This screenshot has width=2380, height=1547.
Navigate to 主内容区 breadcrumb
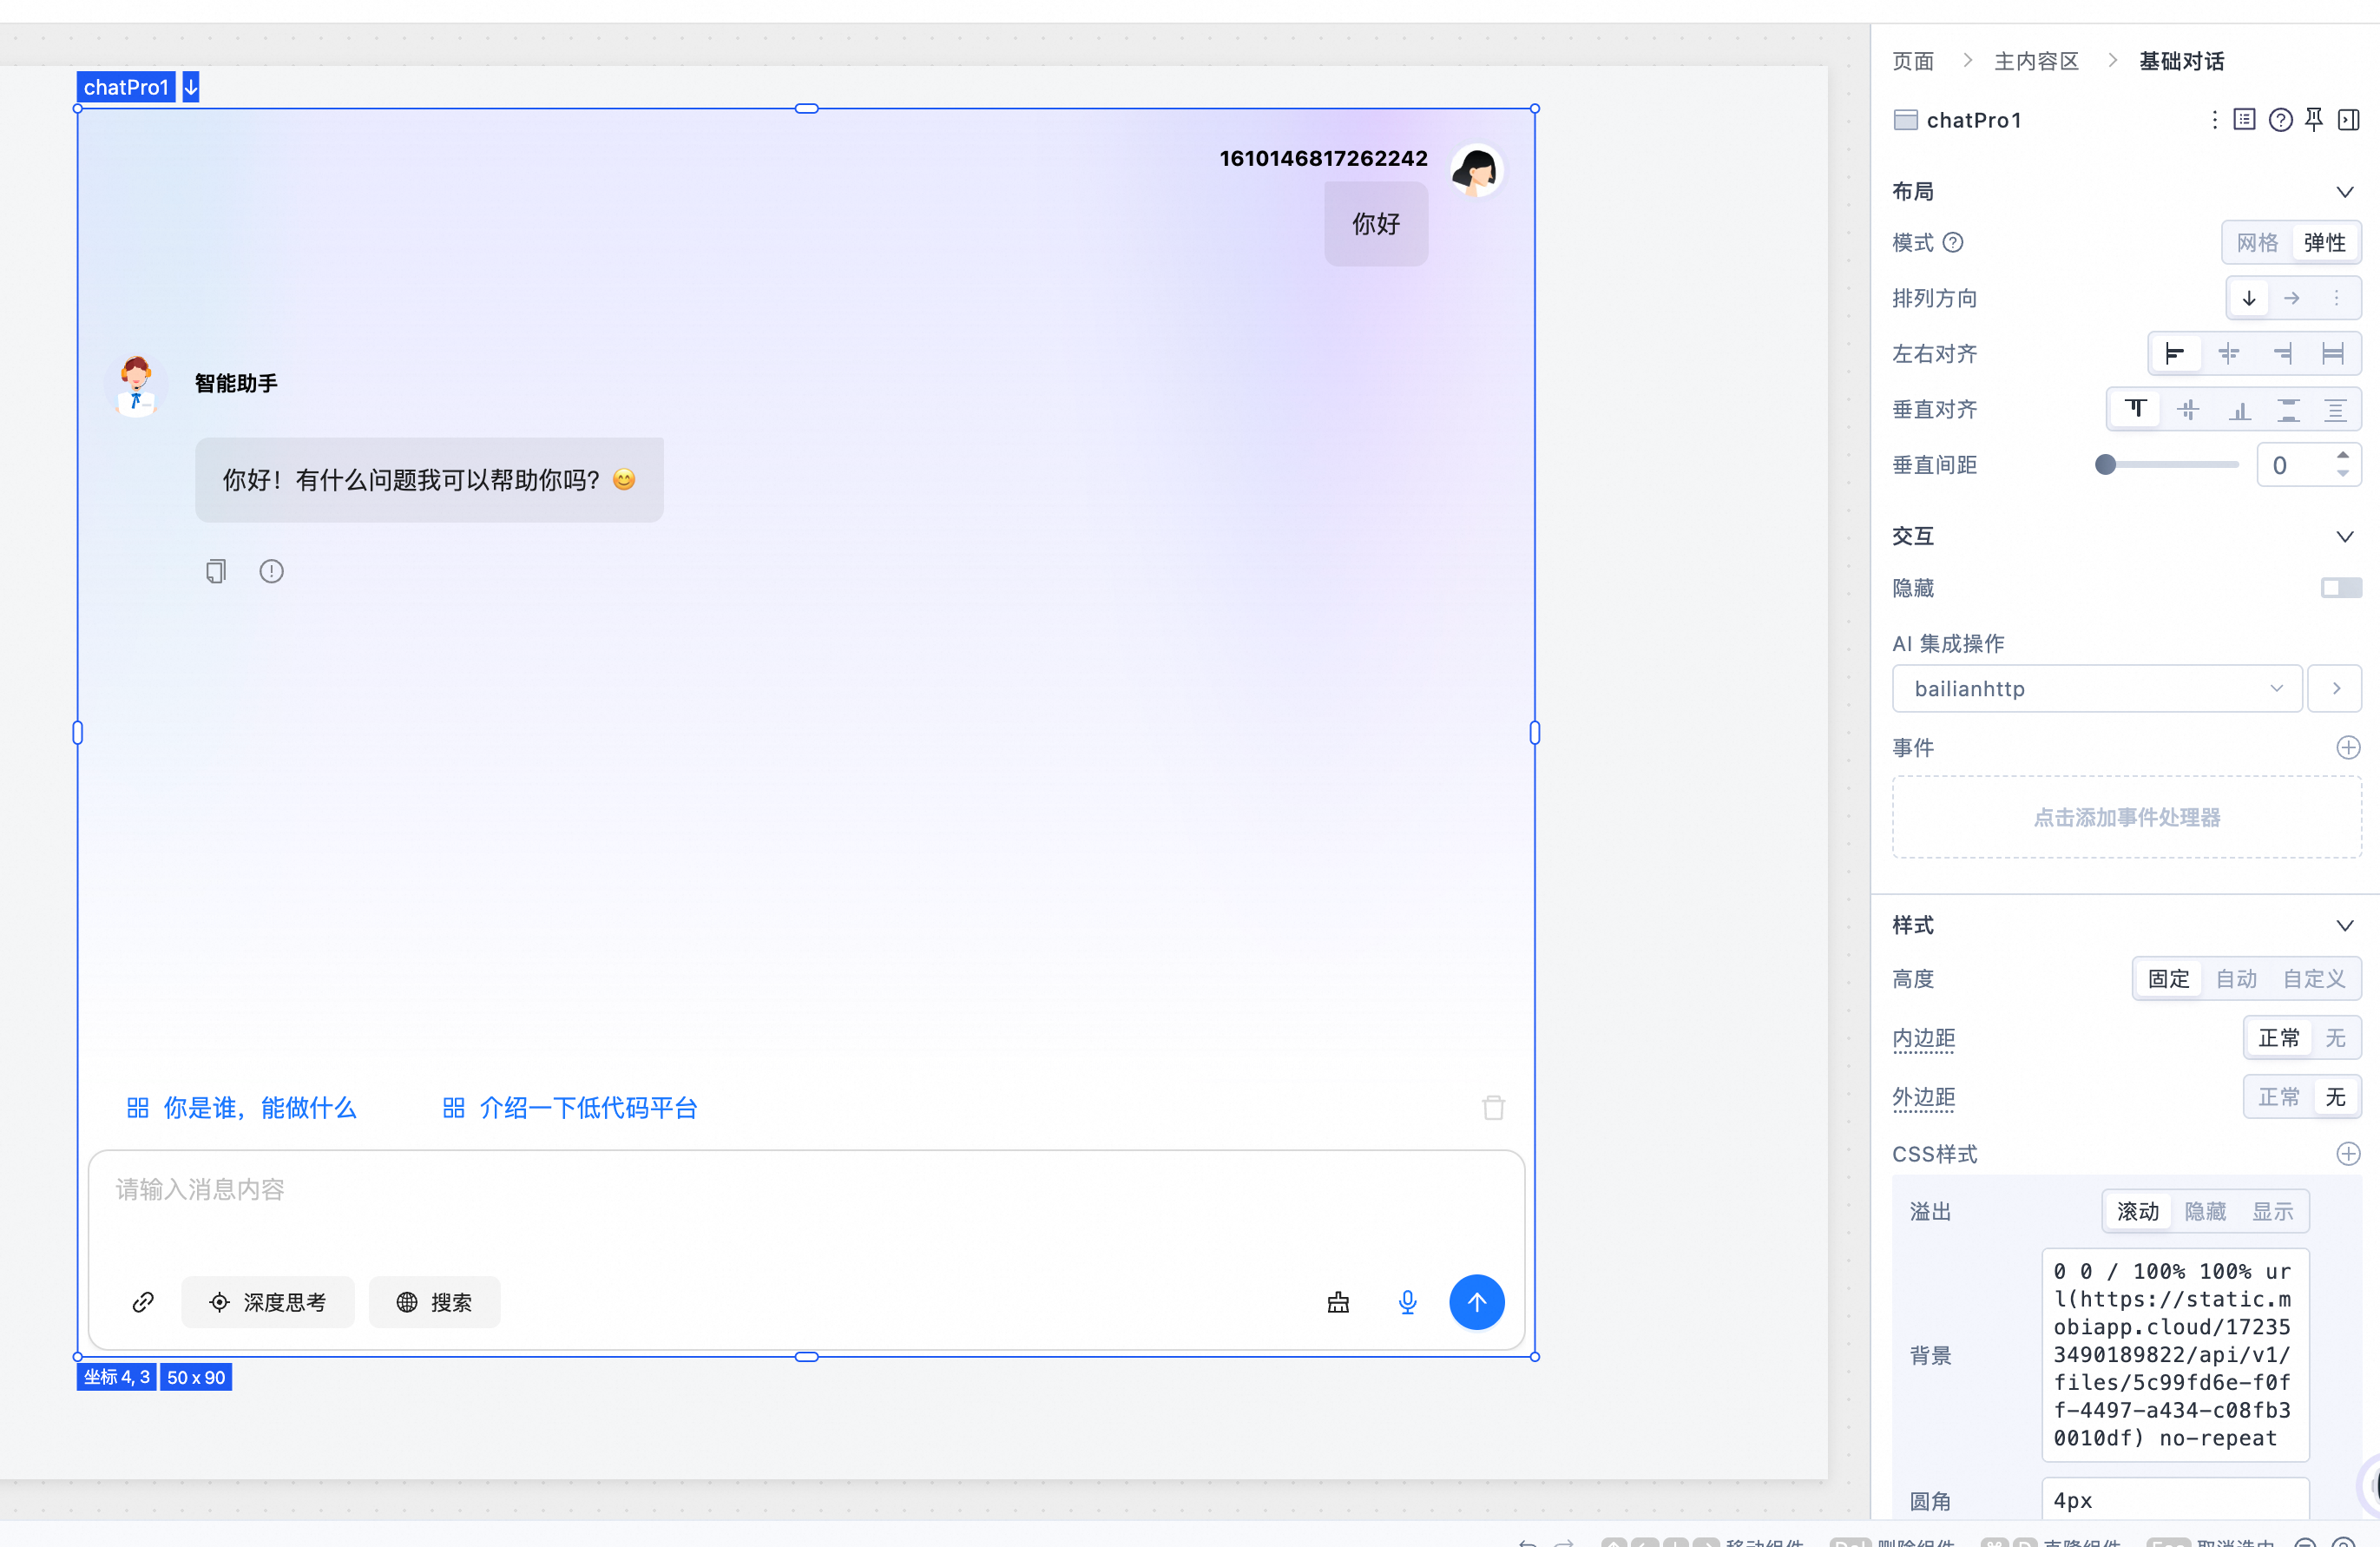click(2036, 61)
